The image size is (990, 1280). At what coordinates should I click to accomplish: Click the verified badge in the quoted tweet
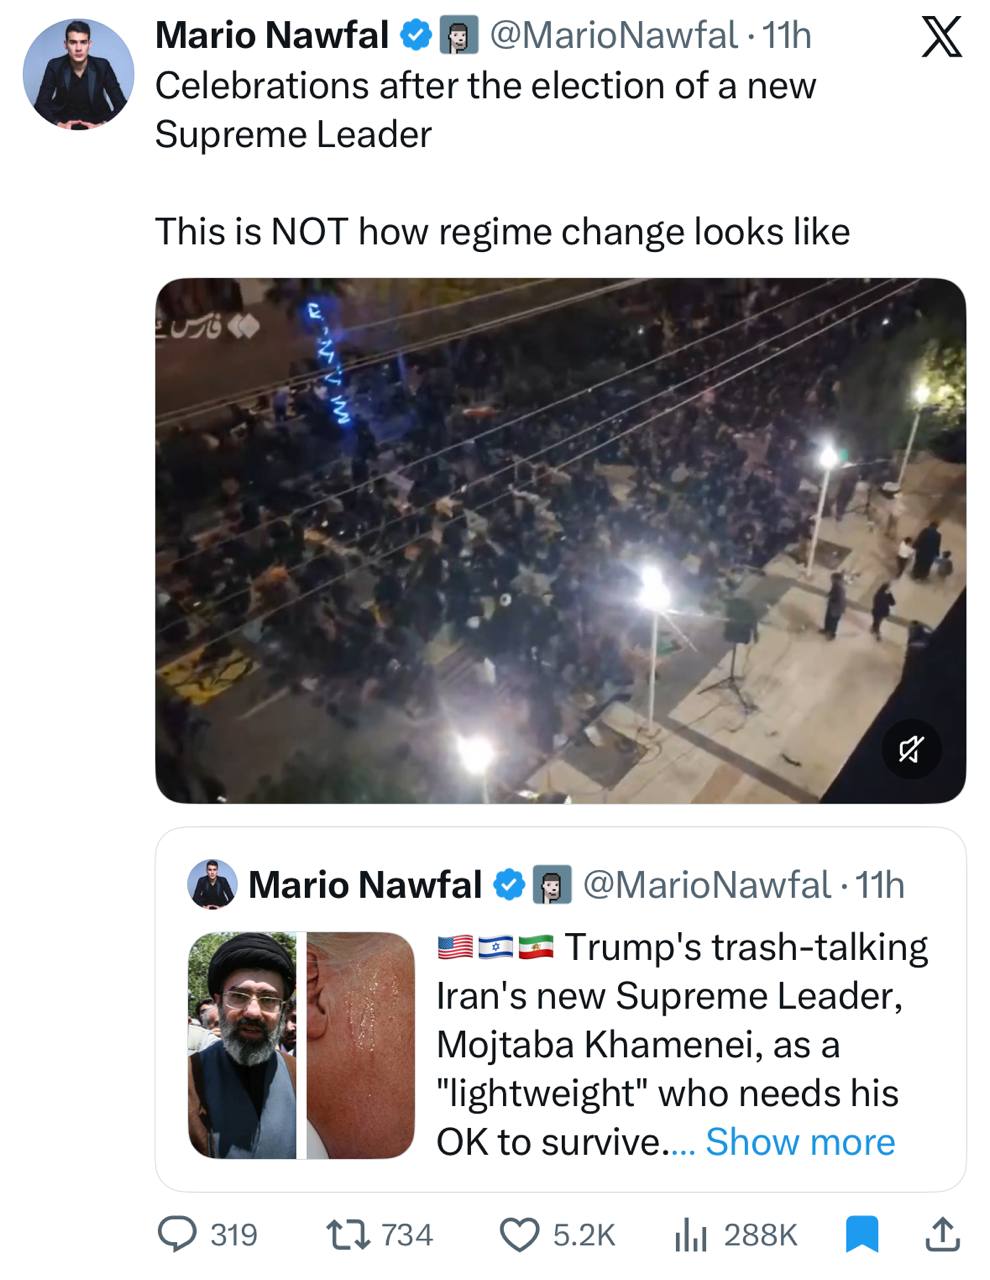coord(511,884)
